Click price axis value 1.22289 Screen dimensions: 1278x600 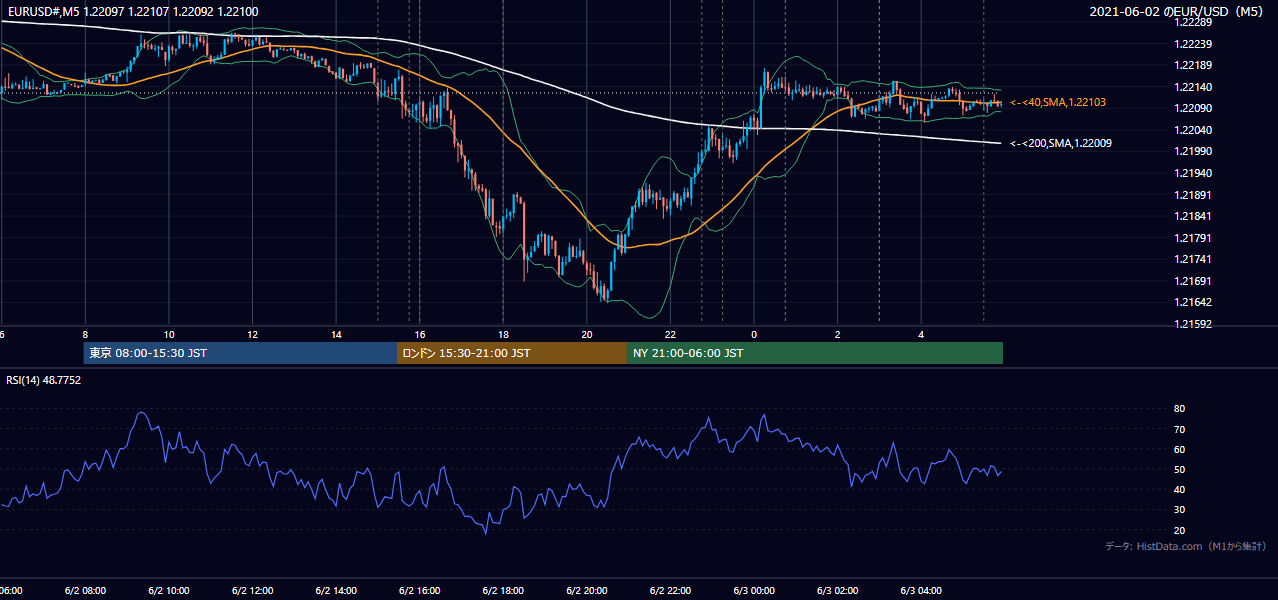1195,22
